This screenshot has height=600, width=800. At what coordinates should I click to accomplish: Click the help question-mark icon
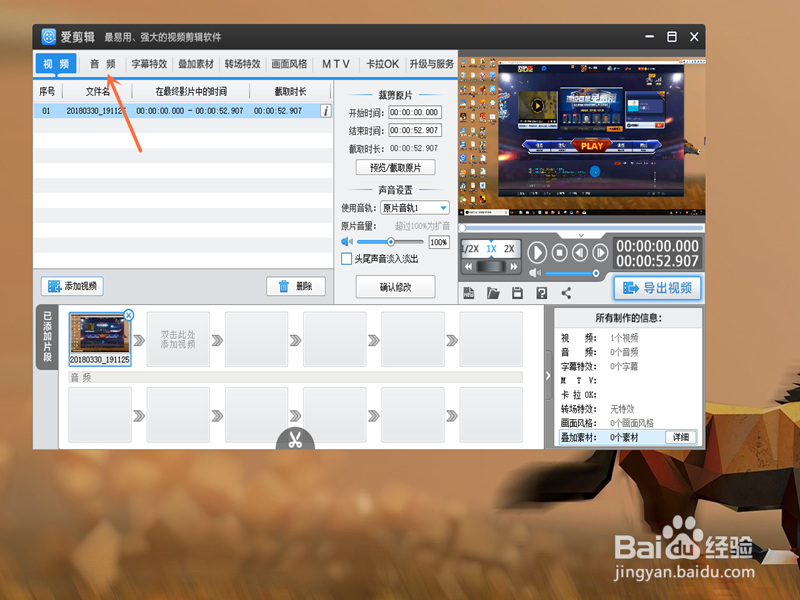(x=542, y=293)
